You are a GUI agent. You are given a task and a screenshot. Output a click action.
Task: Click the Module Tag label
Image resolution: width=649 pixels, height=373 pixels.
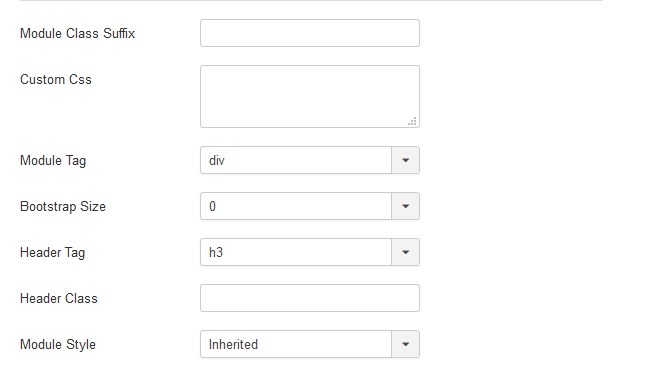click(x=53, y=161)
